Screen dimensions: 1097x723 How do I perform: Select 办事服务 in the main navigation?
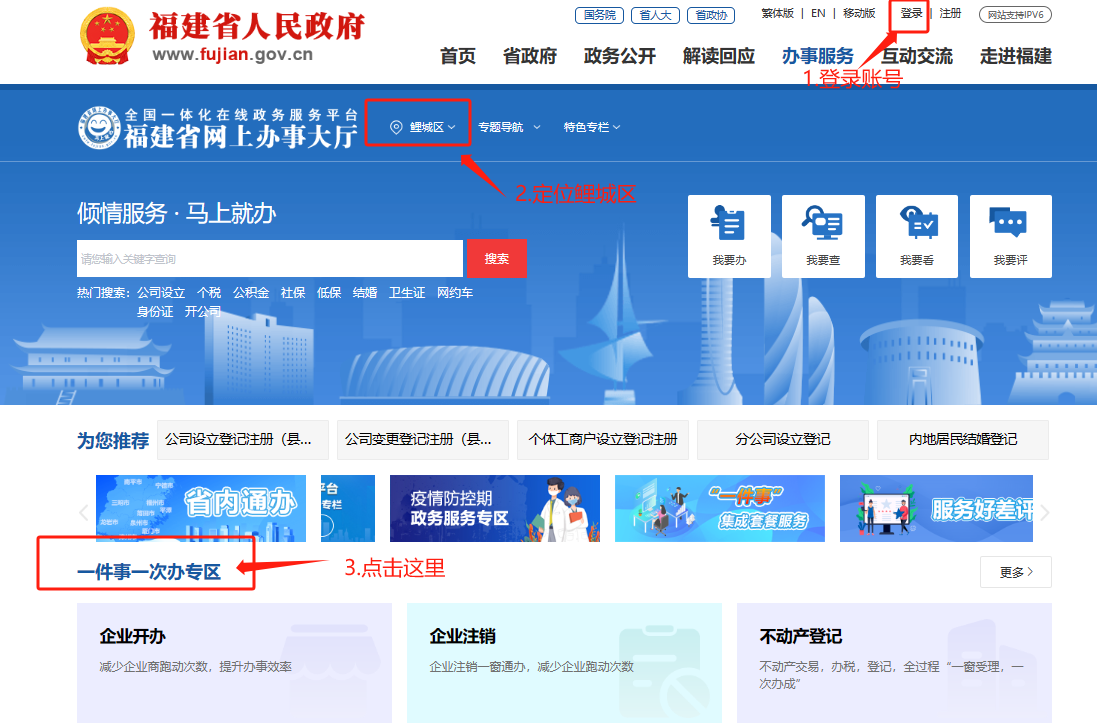click(x=817, y=56)
